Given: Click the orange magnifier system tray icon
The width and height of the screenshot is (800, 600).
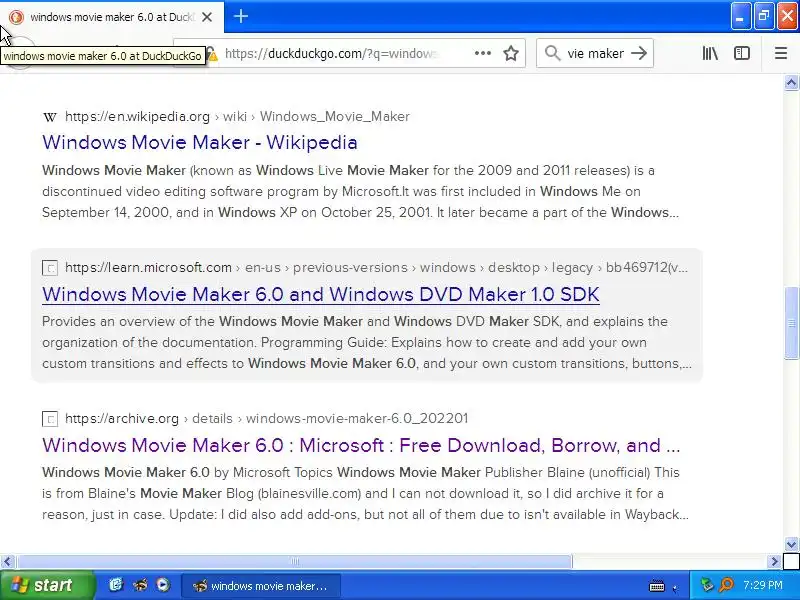Looking at the screenshot, I should 726,585.
